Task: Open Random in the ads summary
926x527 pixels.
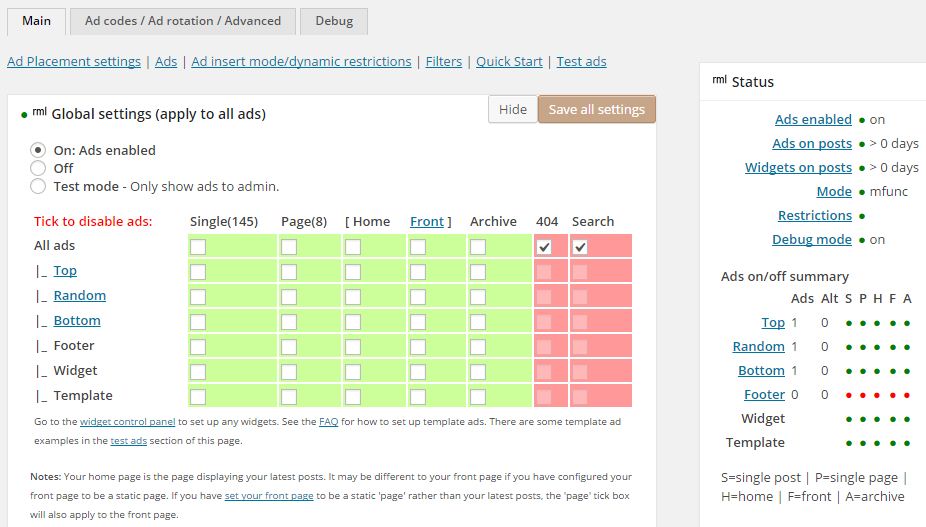Action: tap(758, 346)
